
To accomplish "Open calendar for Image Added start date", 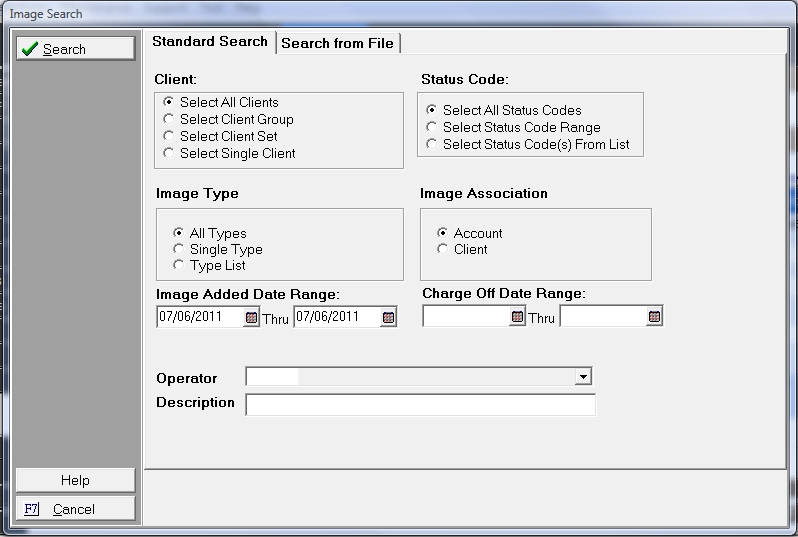I will [251, 317].
